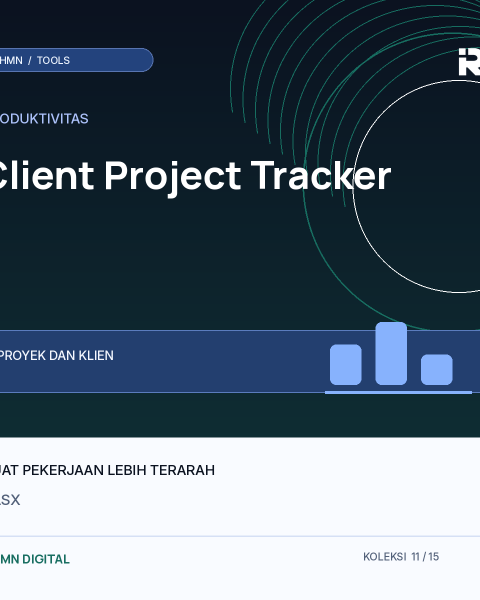Click the MN DIGITAL footer label
Screen dimensions: 480x600
[35, 559]
